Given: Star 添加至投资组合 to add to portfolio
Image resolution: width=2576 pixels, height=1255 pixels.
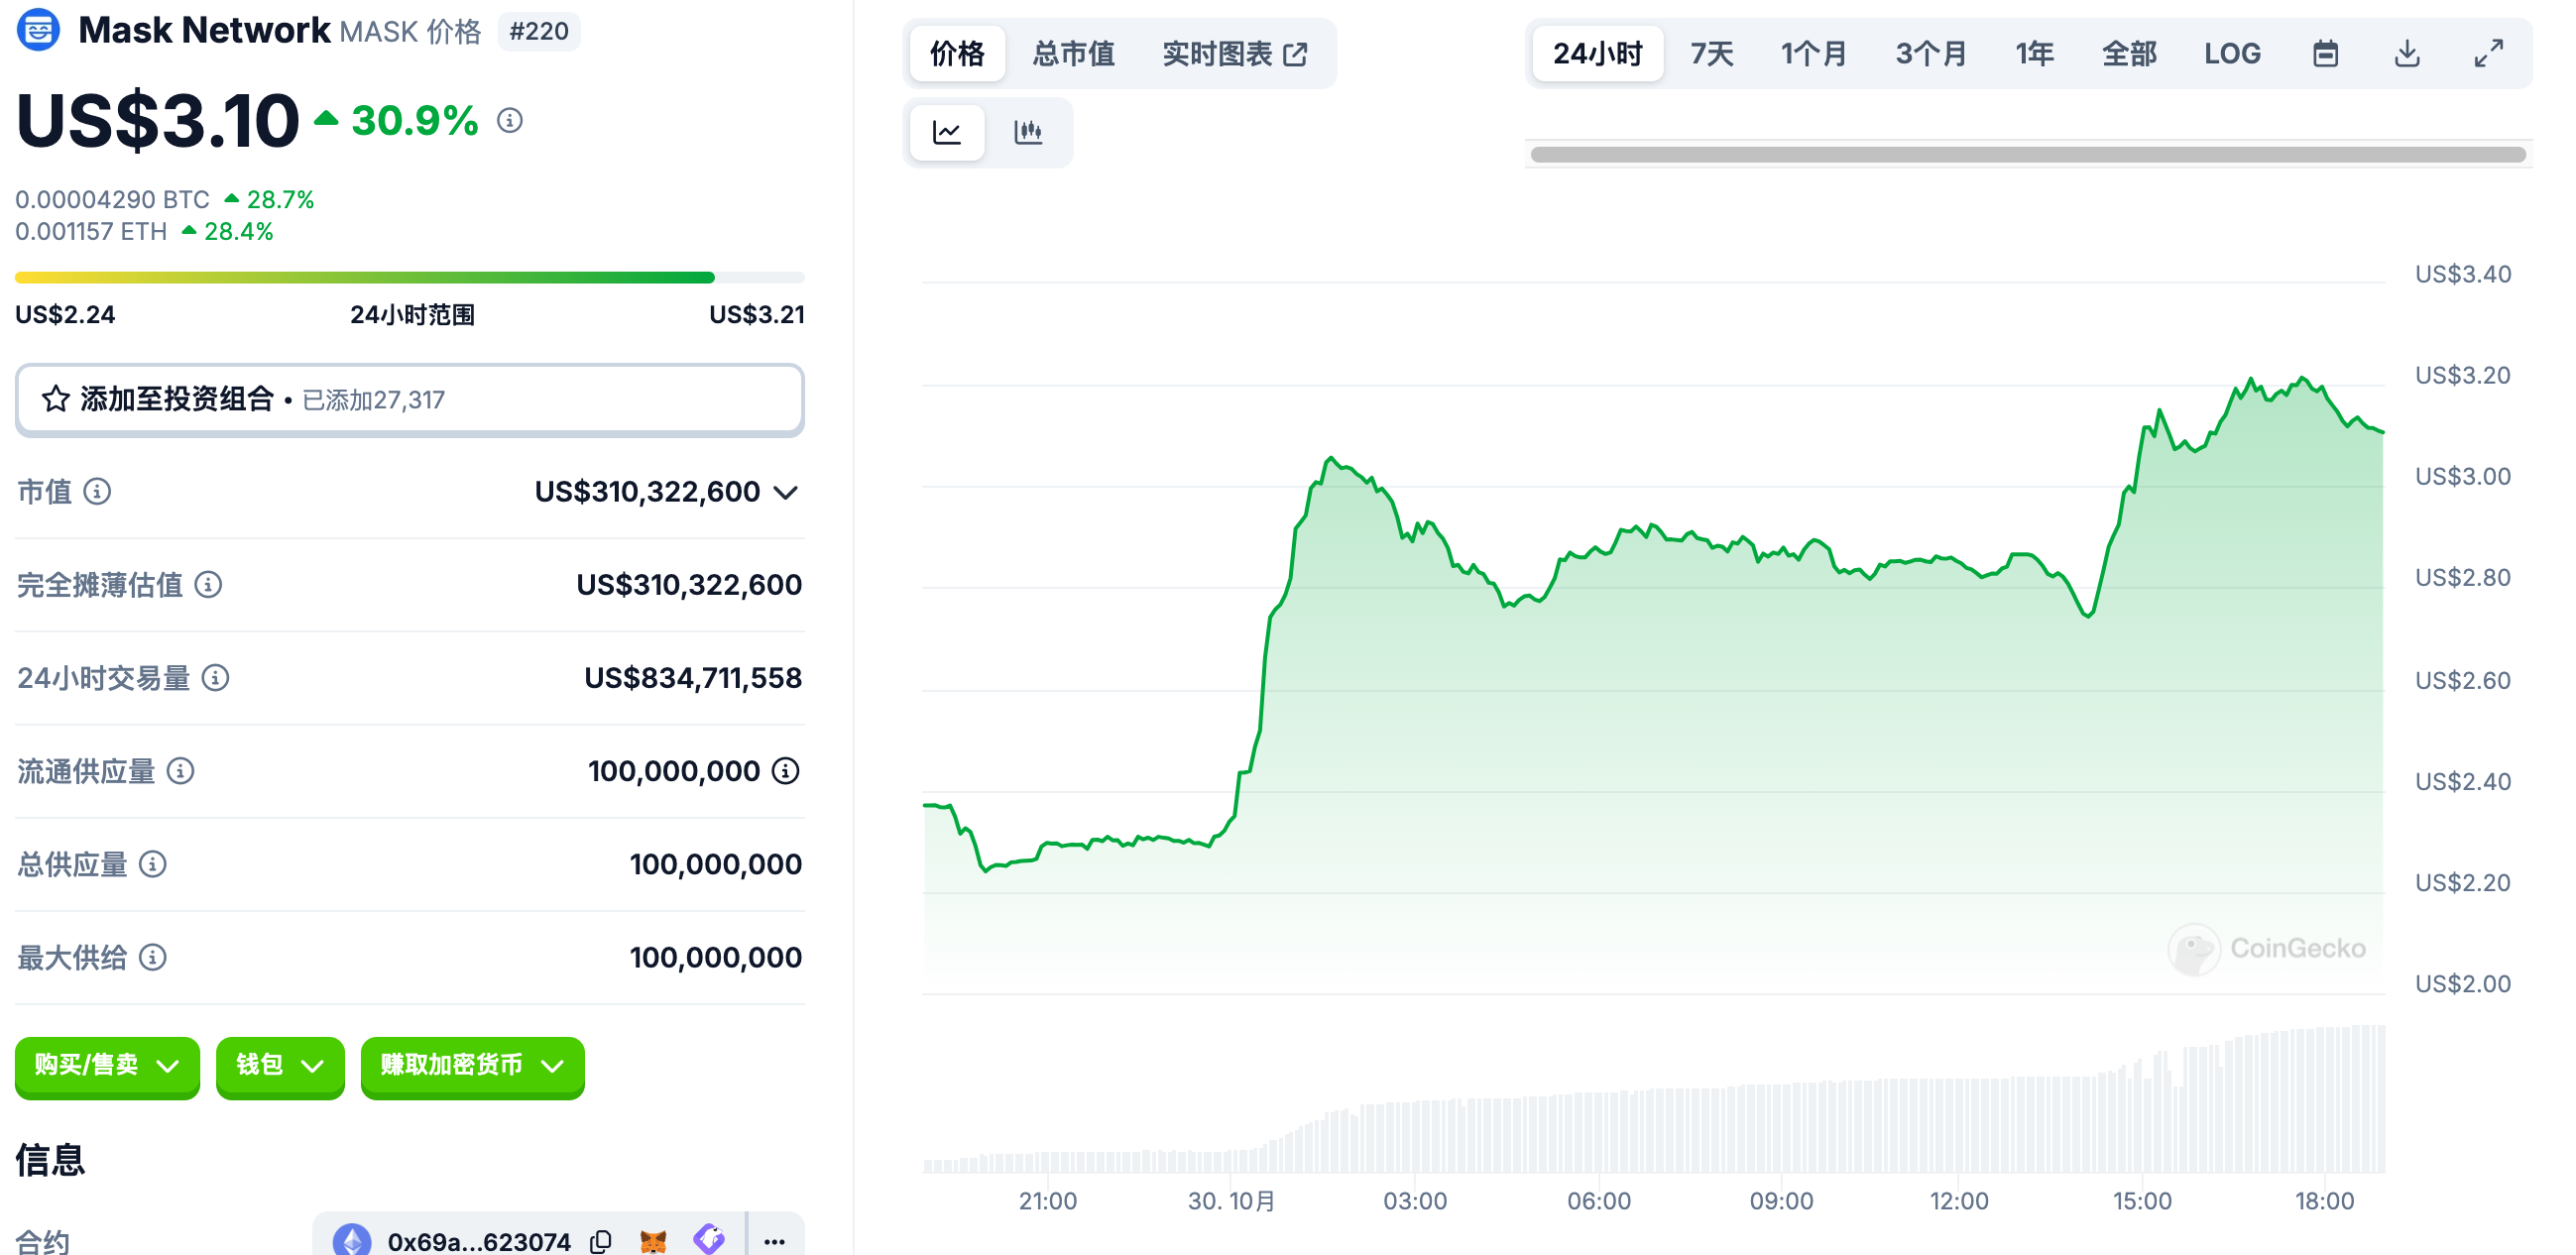Looking at the screenshot, I should click(56, 399).
